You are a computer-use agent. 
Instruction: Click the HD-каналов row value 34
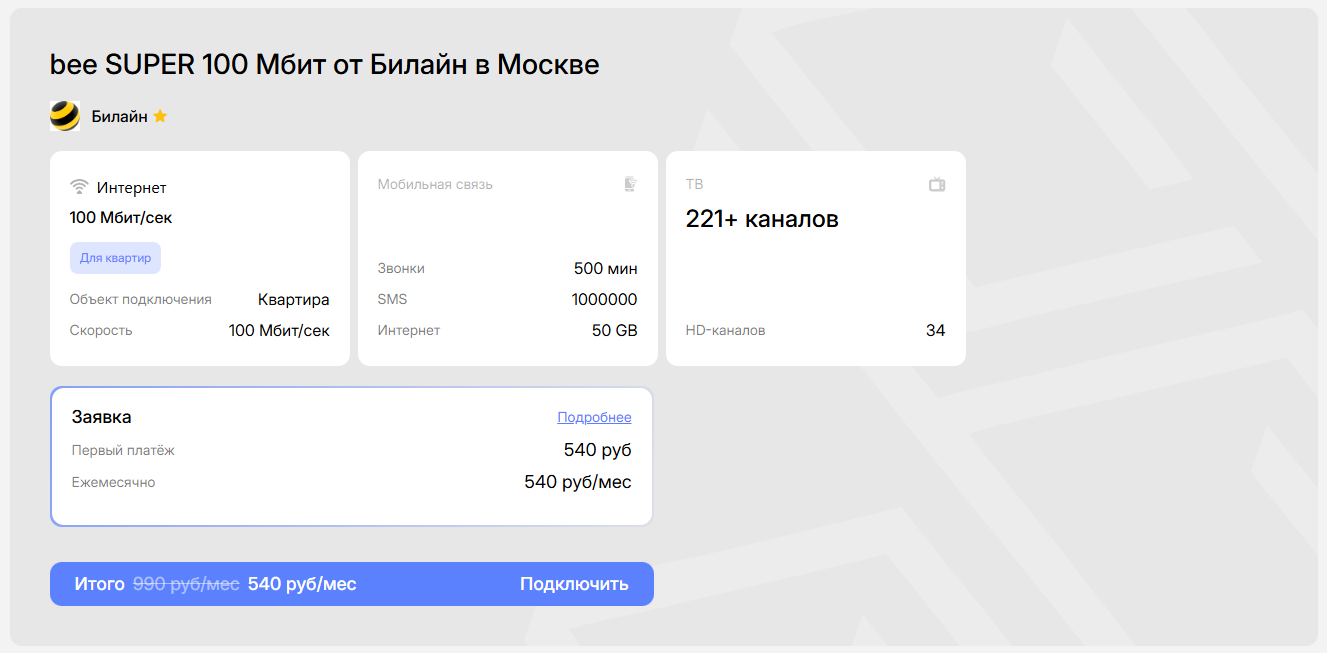tap(935, 330)
